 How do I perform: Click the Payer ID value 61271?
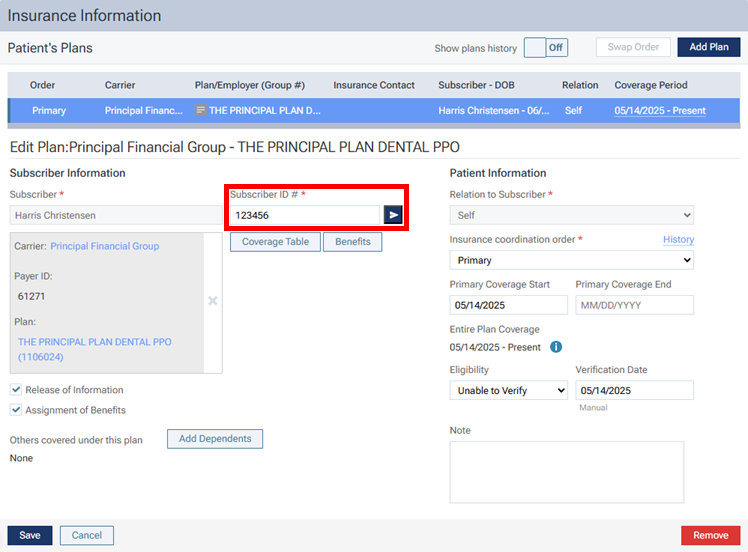31,296
